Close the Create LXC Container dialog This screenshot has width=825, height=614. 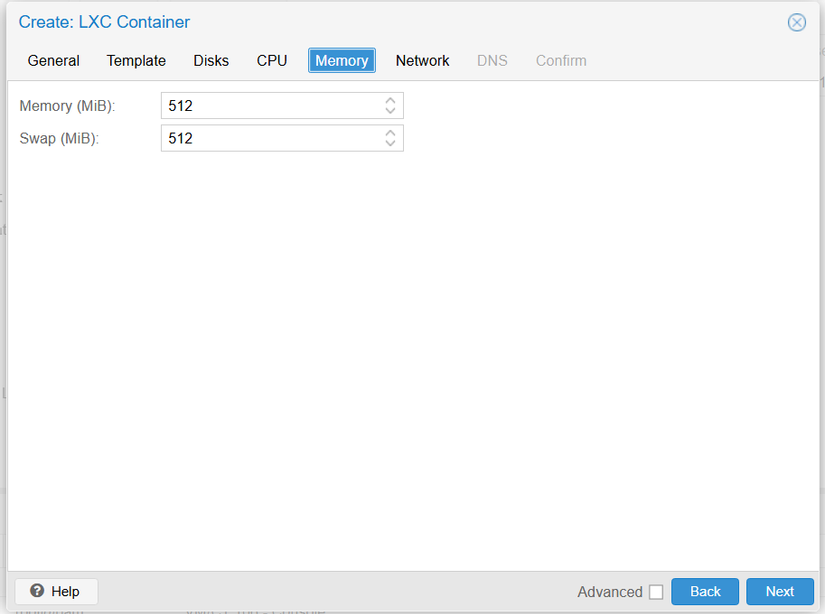point(796,23)
